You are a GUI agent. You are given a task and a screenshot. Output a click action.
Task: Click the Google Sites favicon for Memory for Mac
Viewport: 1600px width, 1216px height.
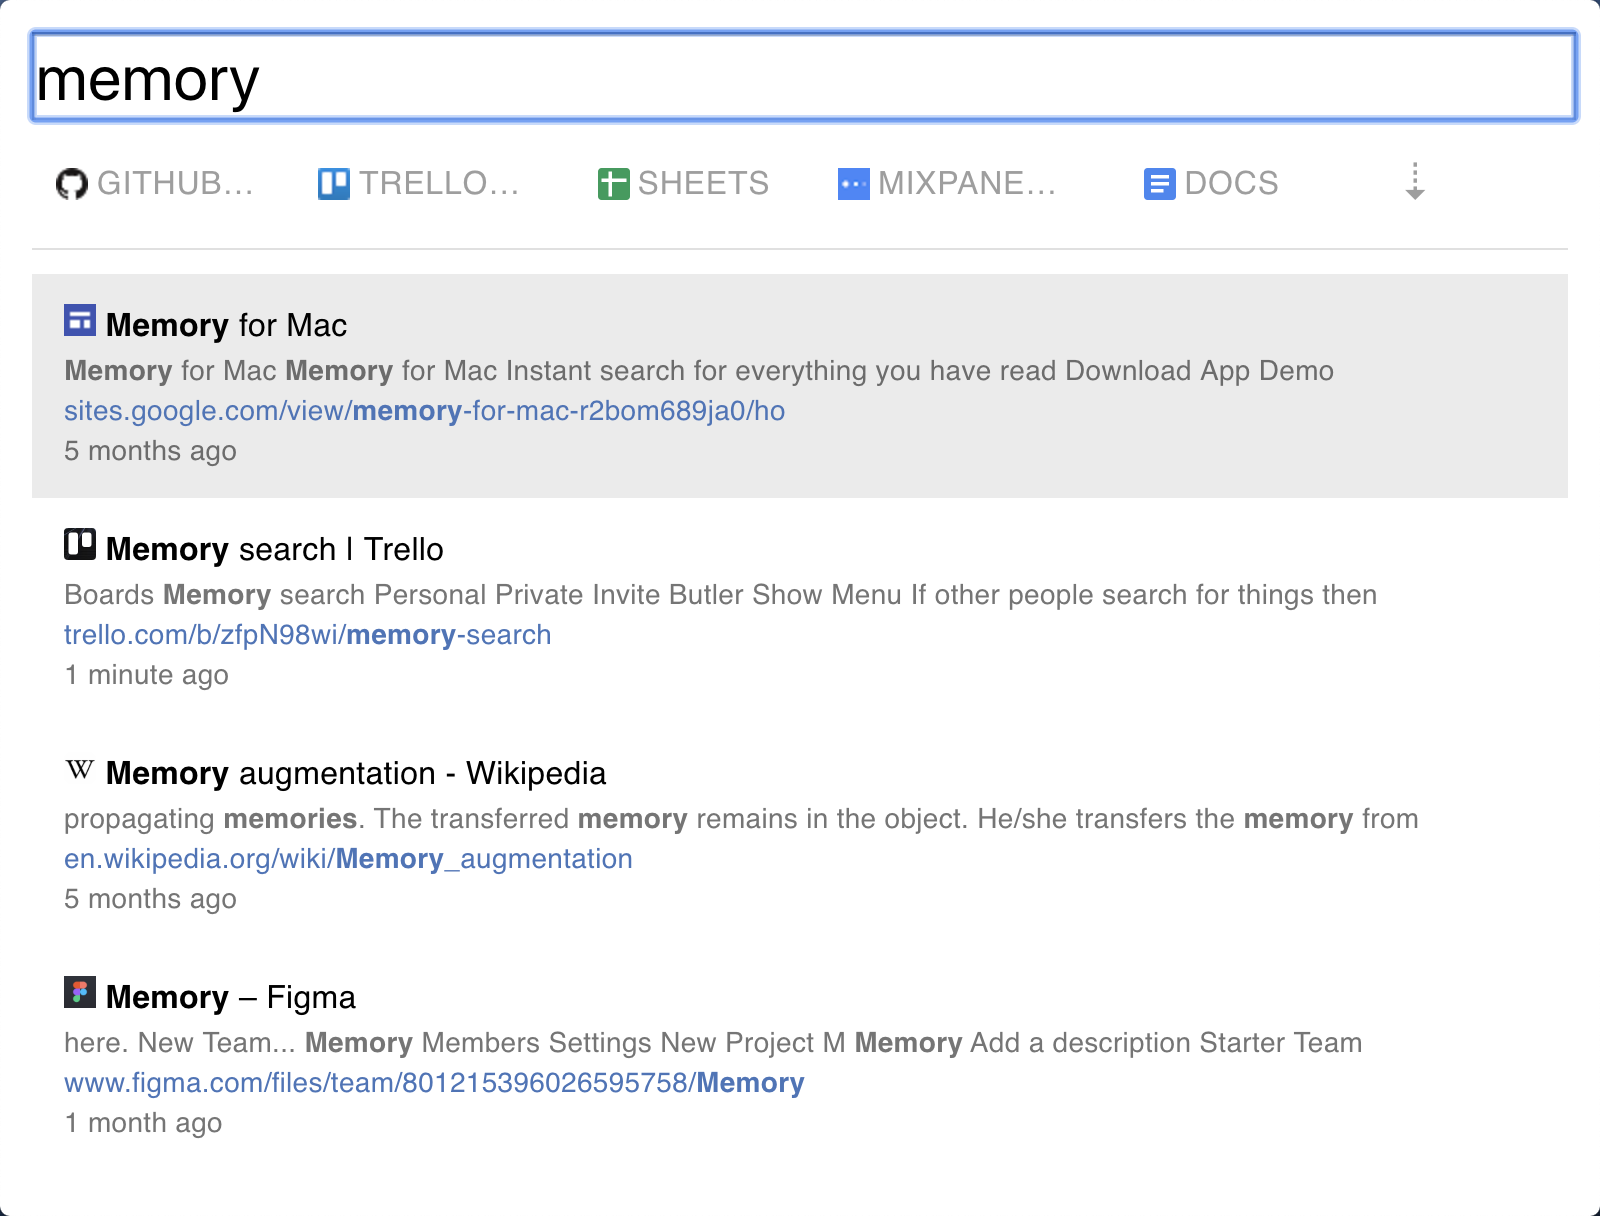80,321
